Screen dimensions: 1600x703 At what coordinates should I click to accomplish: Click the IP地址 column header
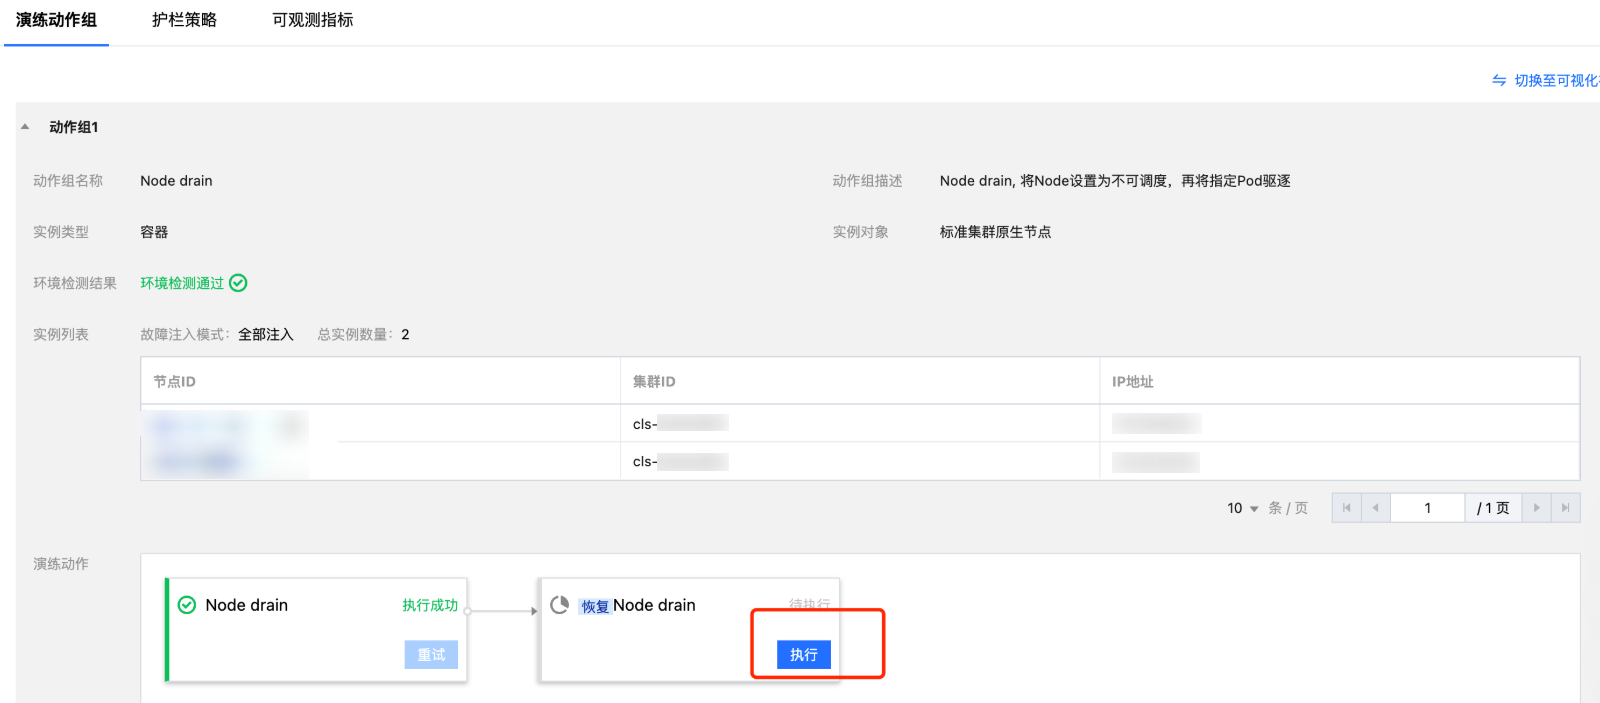[1133, 382]
